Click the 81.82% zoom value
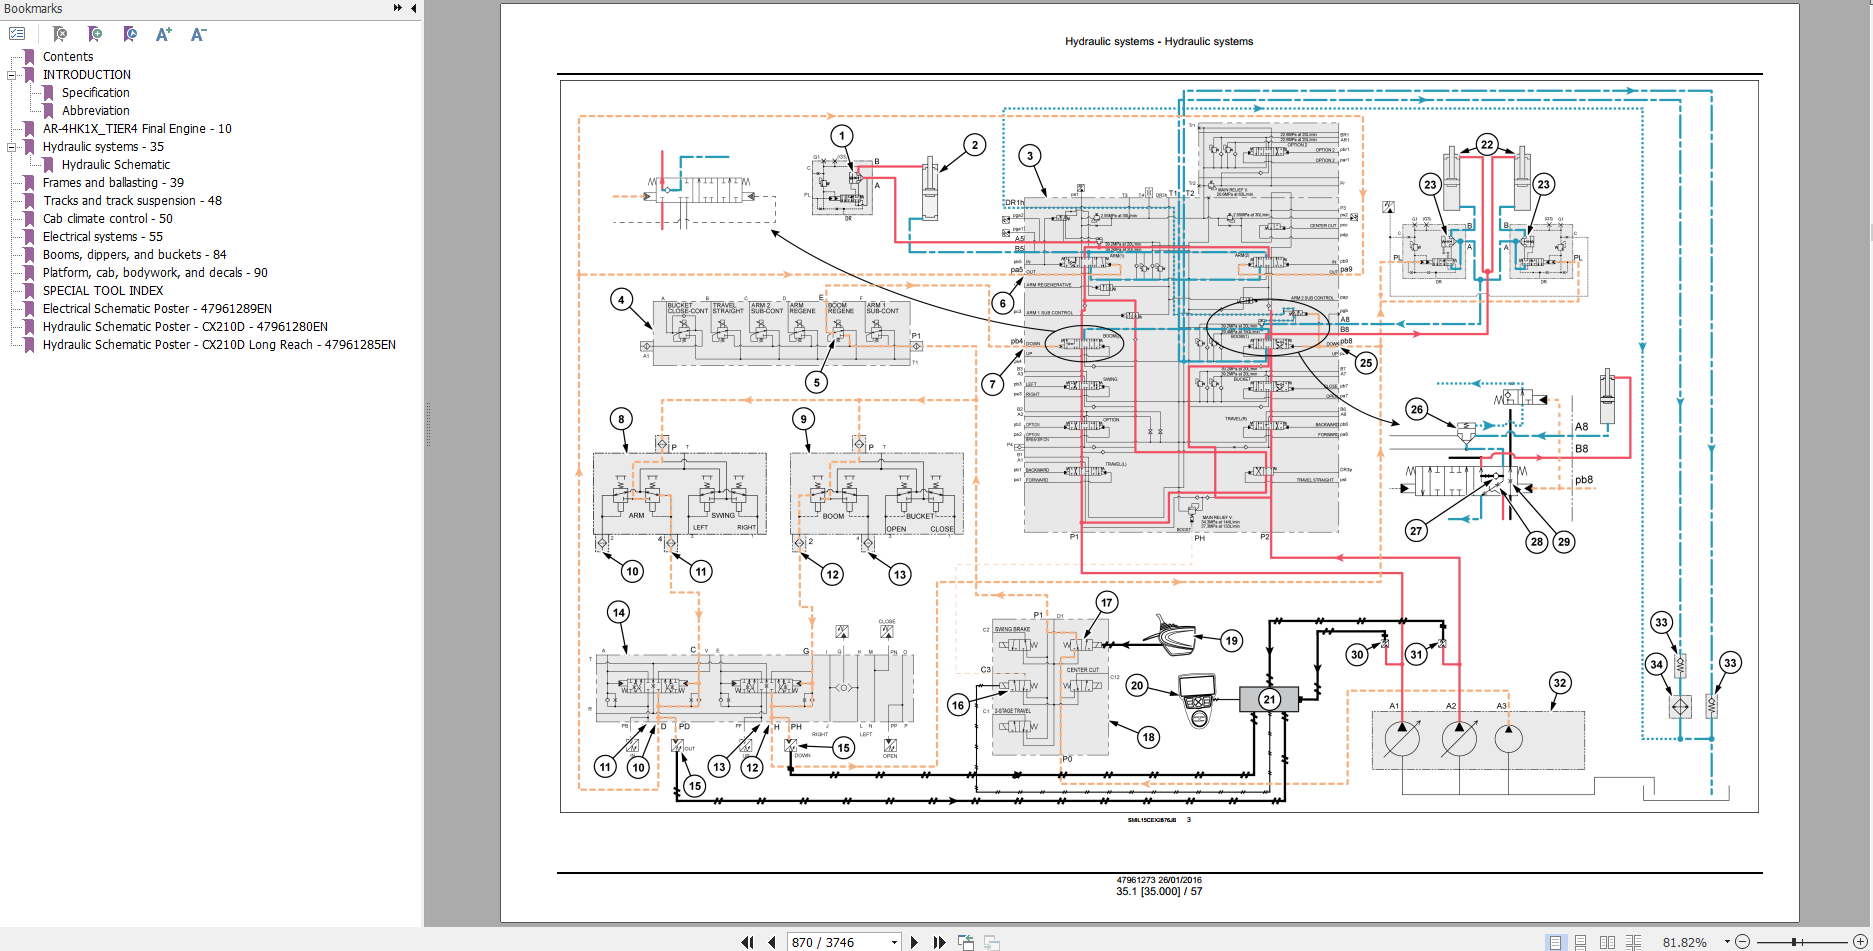Image resolution: width=1873 pixels, height=951 pixels. pyautogui.click(x=1684, y=942)
